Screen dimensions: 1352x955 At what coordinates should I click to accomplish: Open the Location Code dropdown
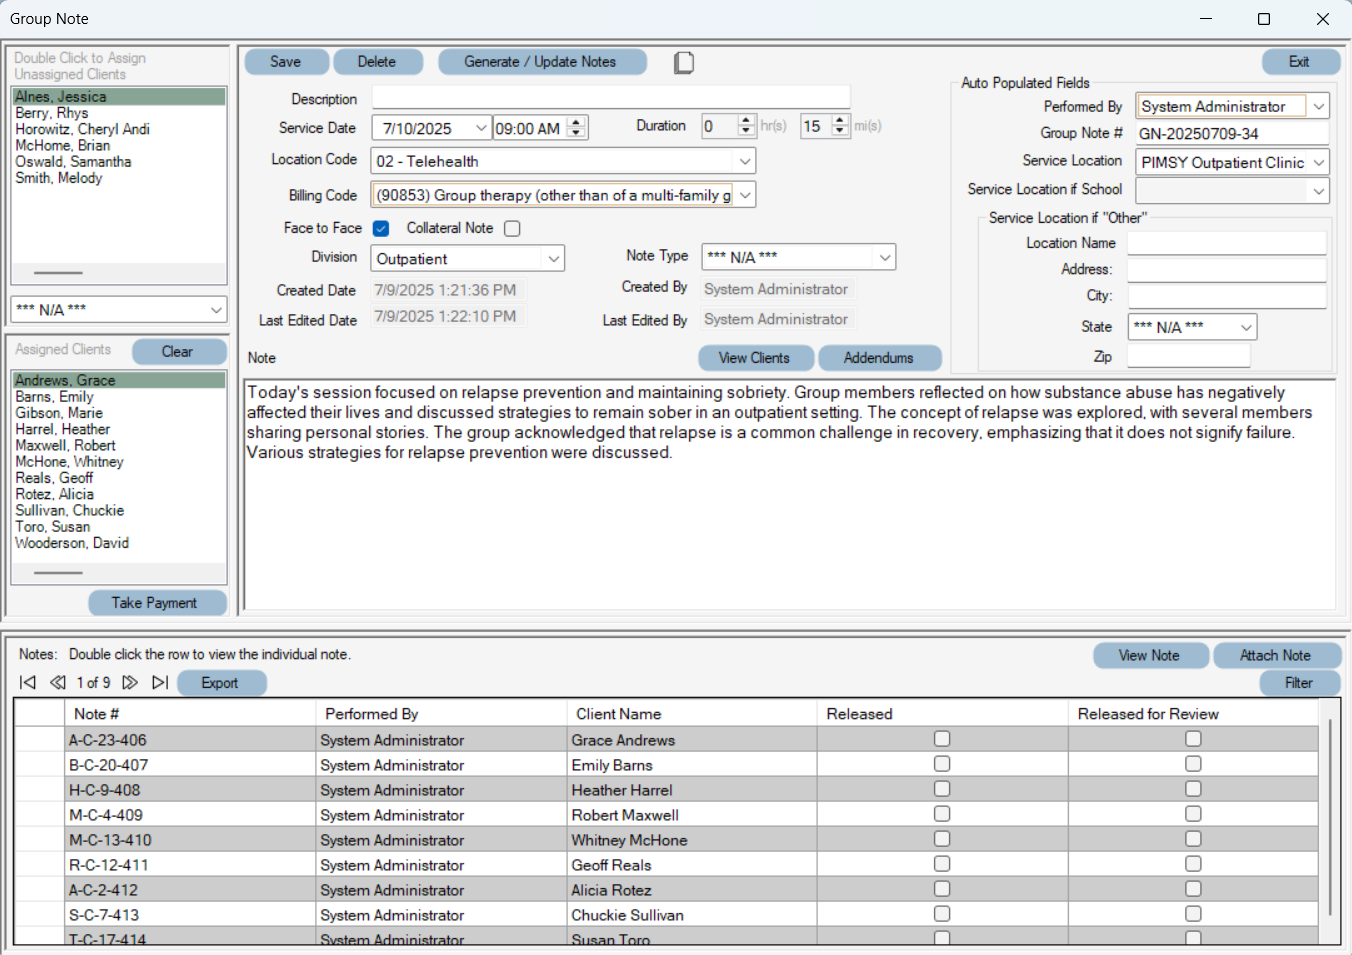tap(744, 160)
